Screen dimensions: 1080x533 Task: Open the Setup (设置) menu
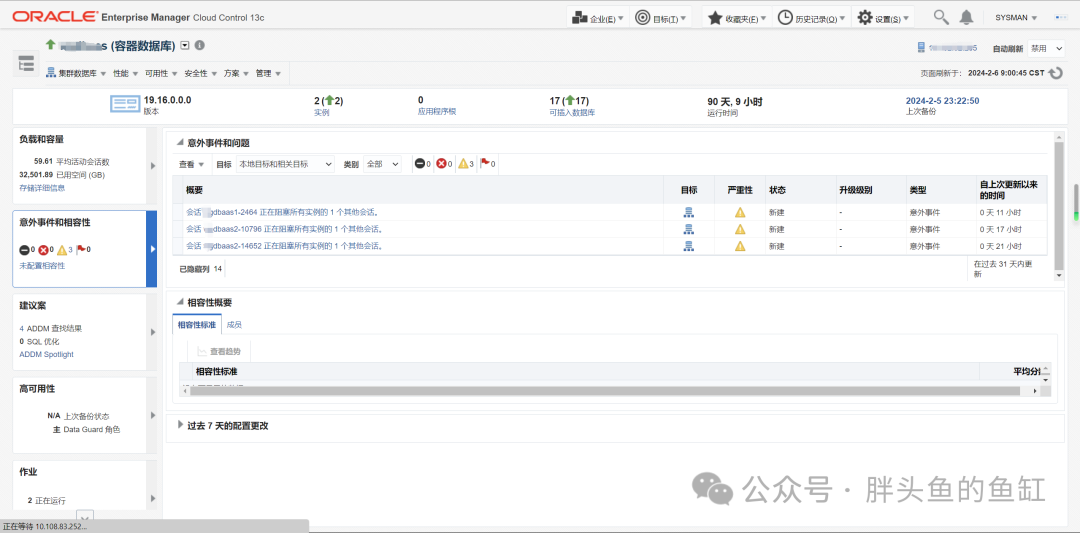click(x=884, y=18)
